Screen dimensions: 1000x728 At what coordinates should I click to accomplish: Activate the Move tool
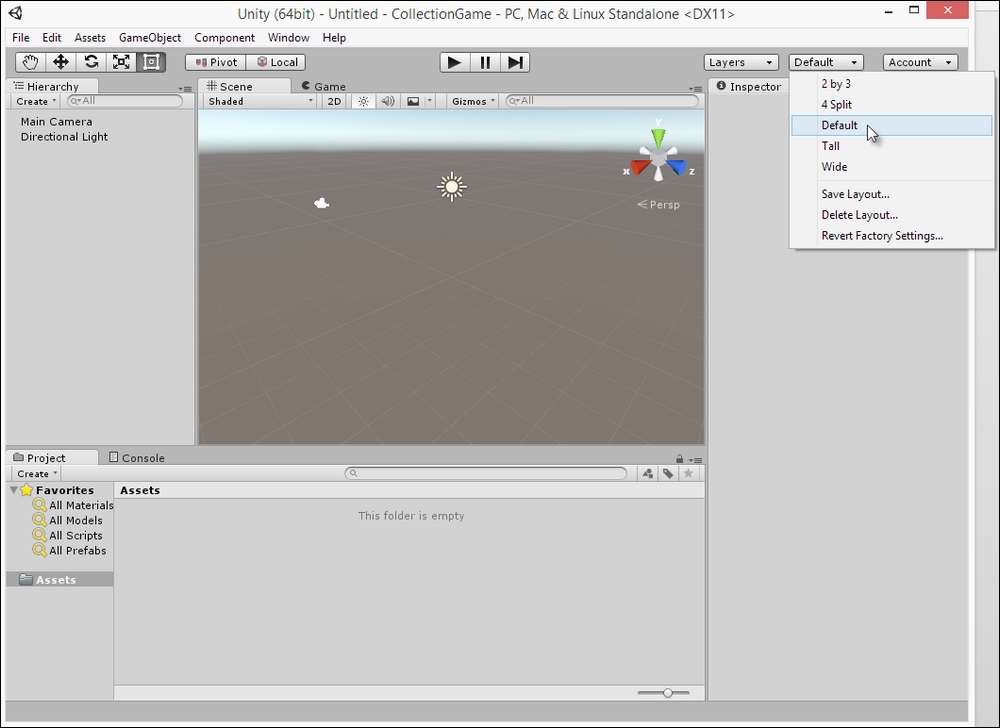pos(60,62)
